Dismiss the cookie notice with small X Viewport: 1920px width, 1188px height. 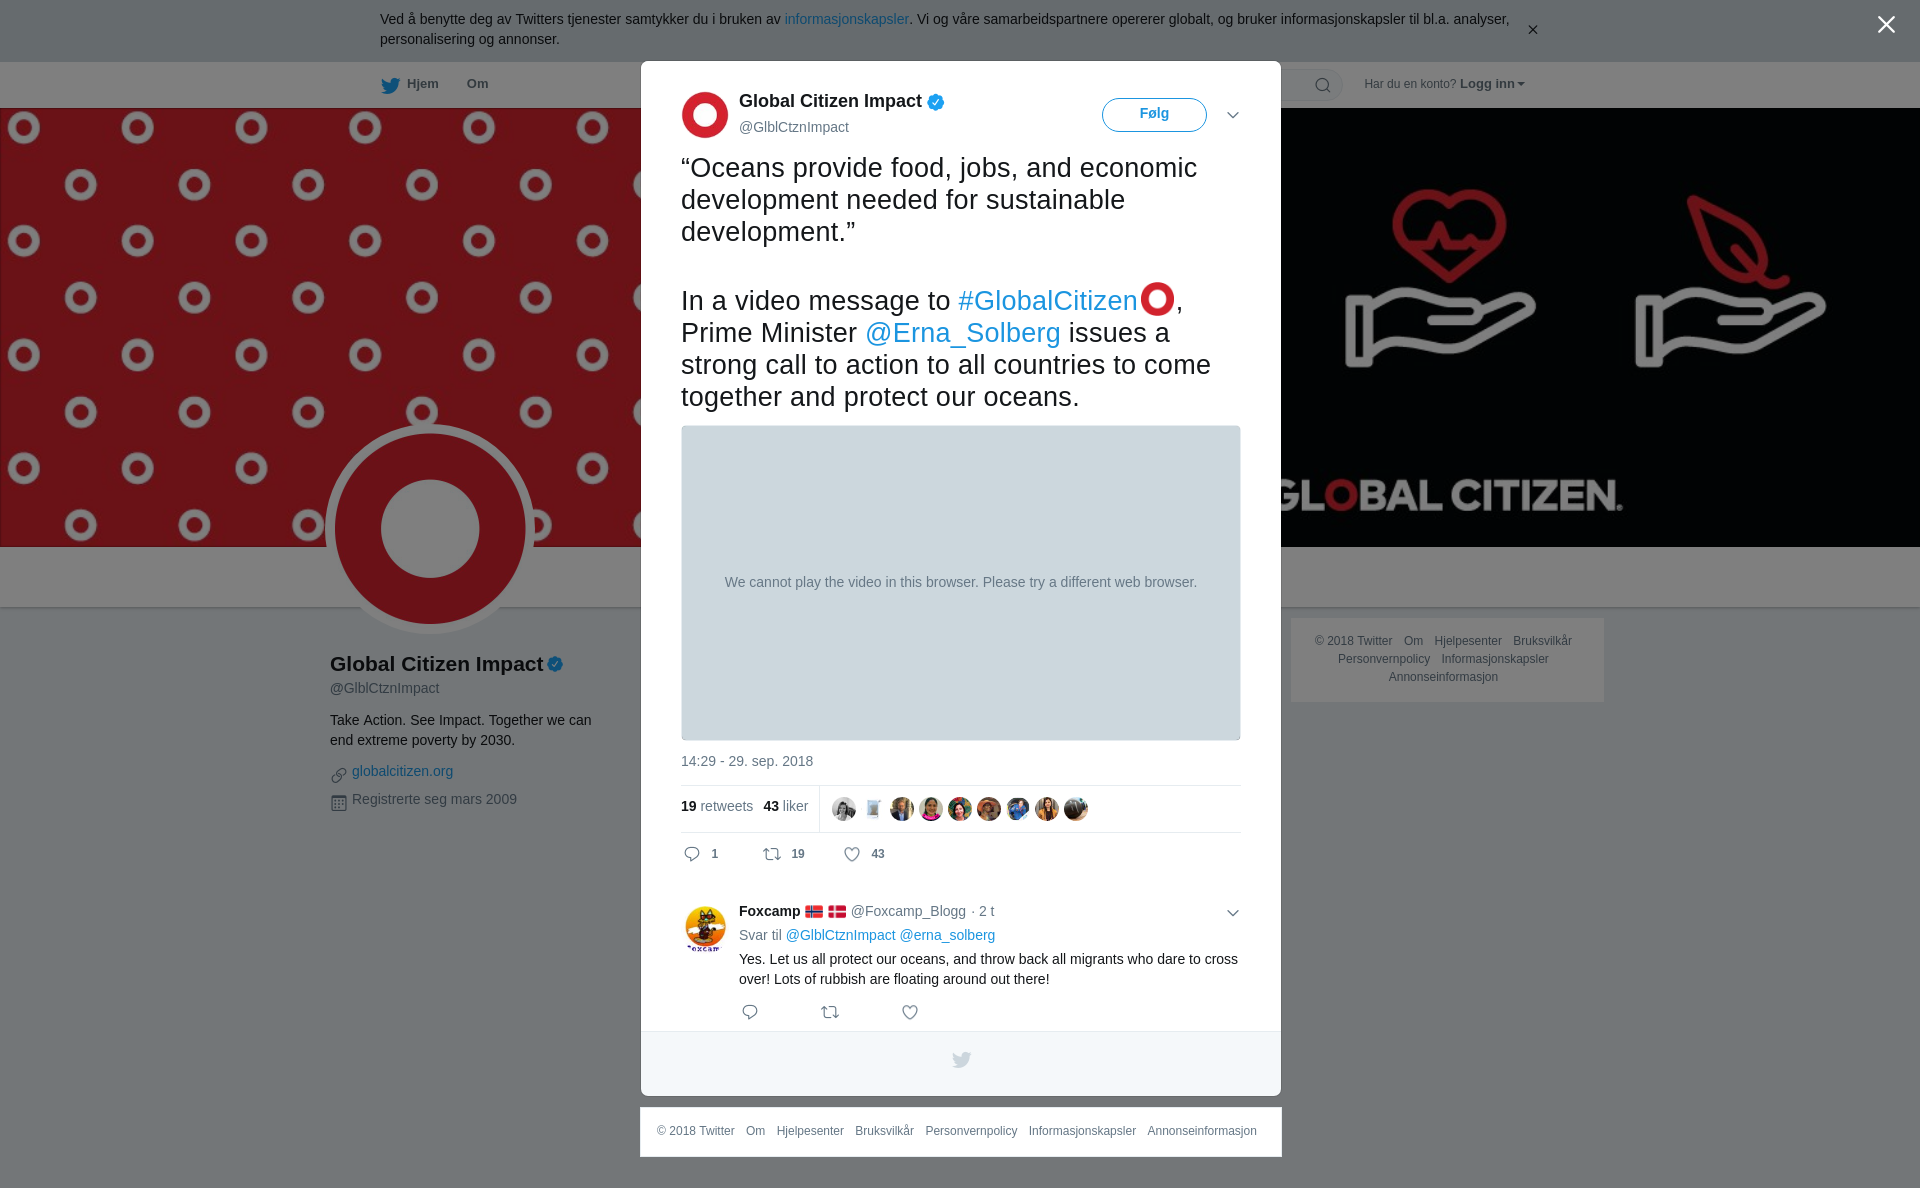pos(1532,30)
